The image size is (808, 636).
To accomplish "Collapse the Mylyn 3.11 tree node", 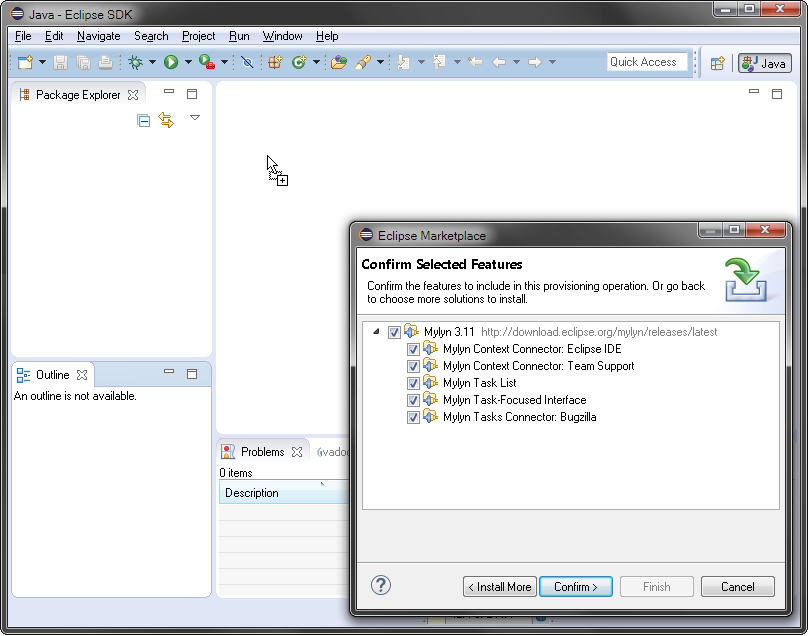I will click(x=377, y=332).
